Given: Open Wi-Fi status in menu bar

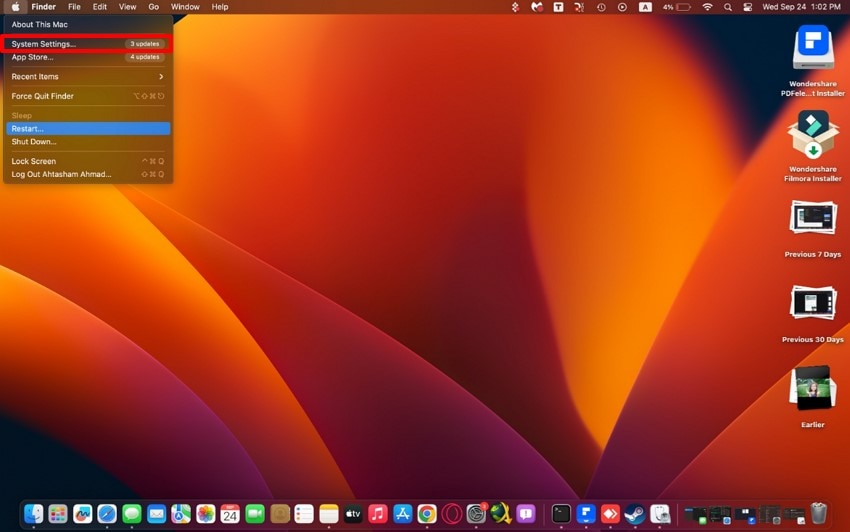Looking at the screenshot, I should [x=707, y=7].
